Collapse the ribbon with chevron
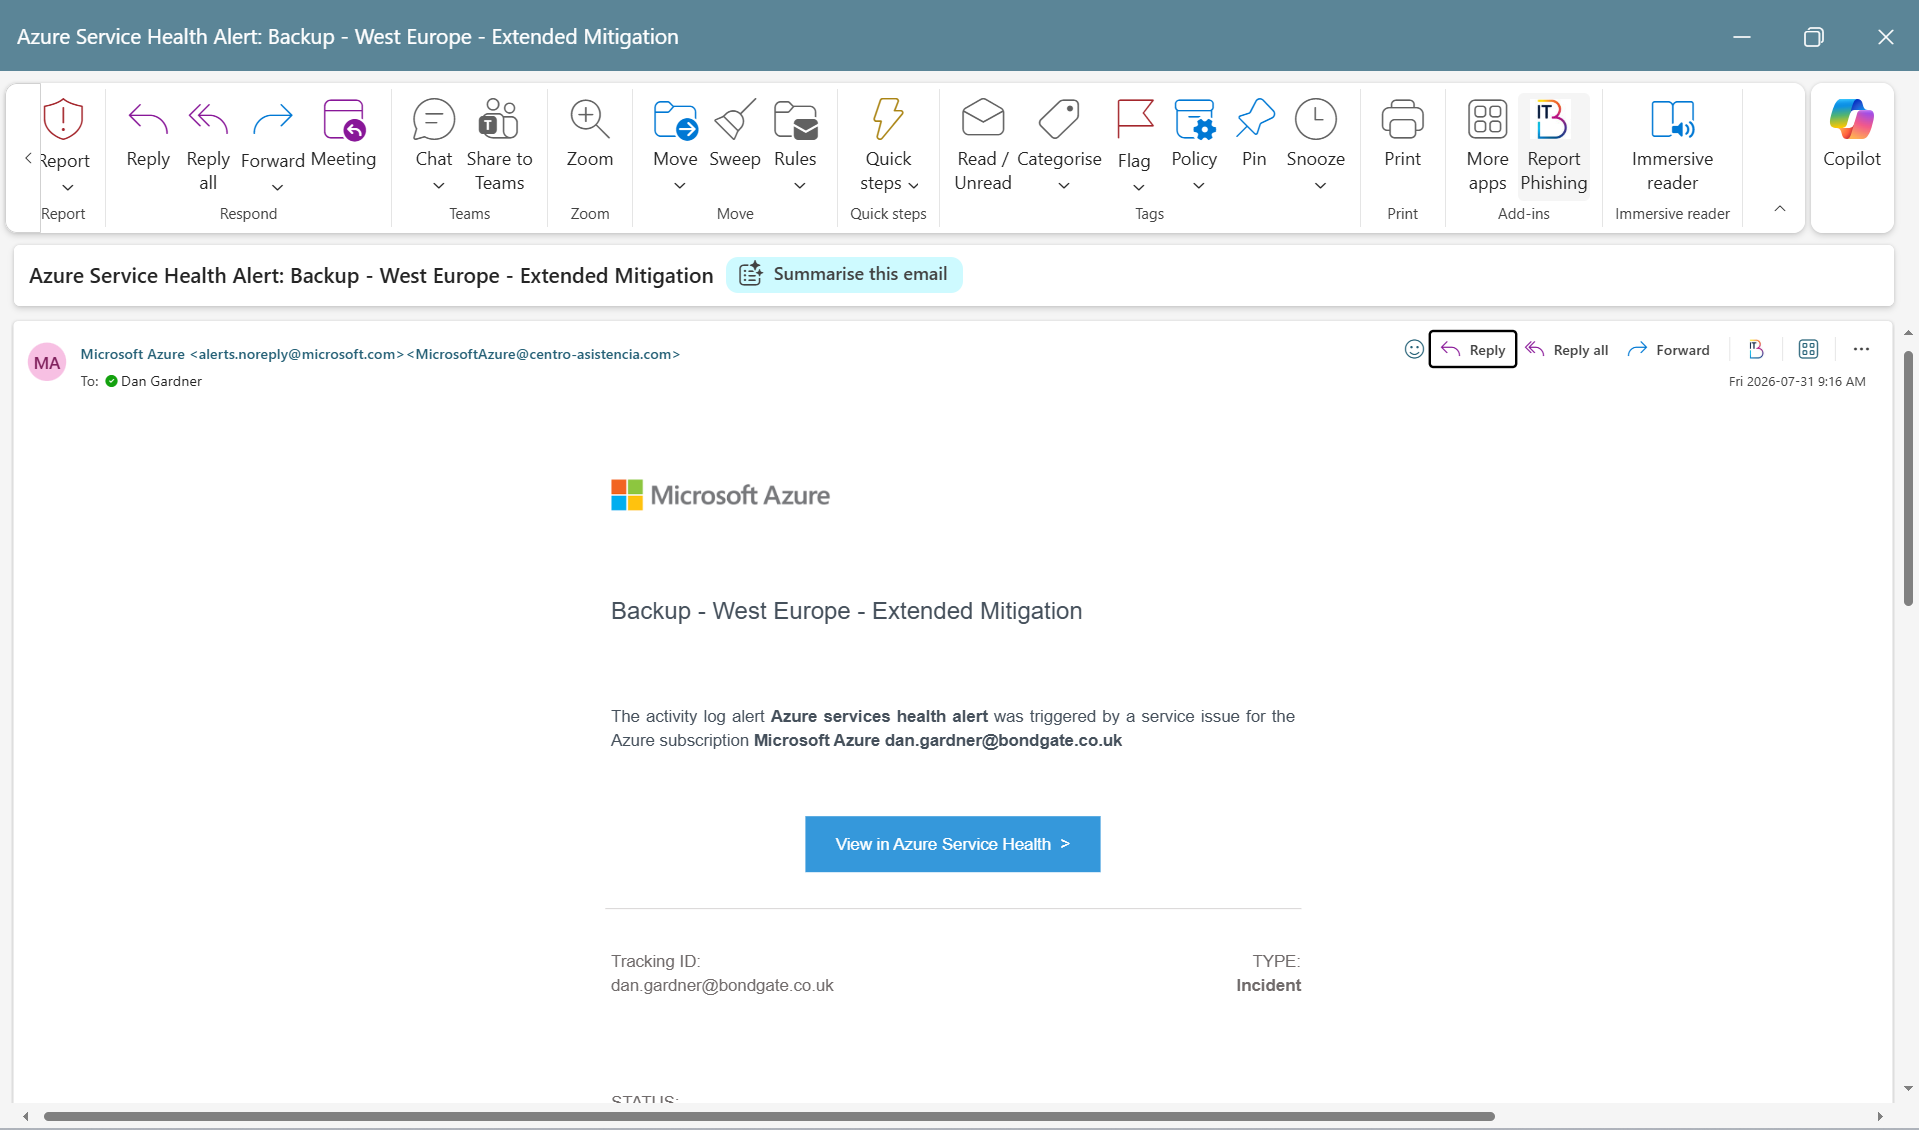This screenshot has height=1130, width=1919. click(1780, 209)
